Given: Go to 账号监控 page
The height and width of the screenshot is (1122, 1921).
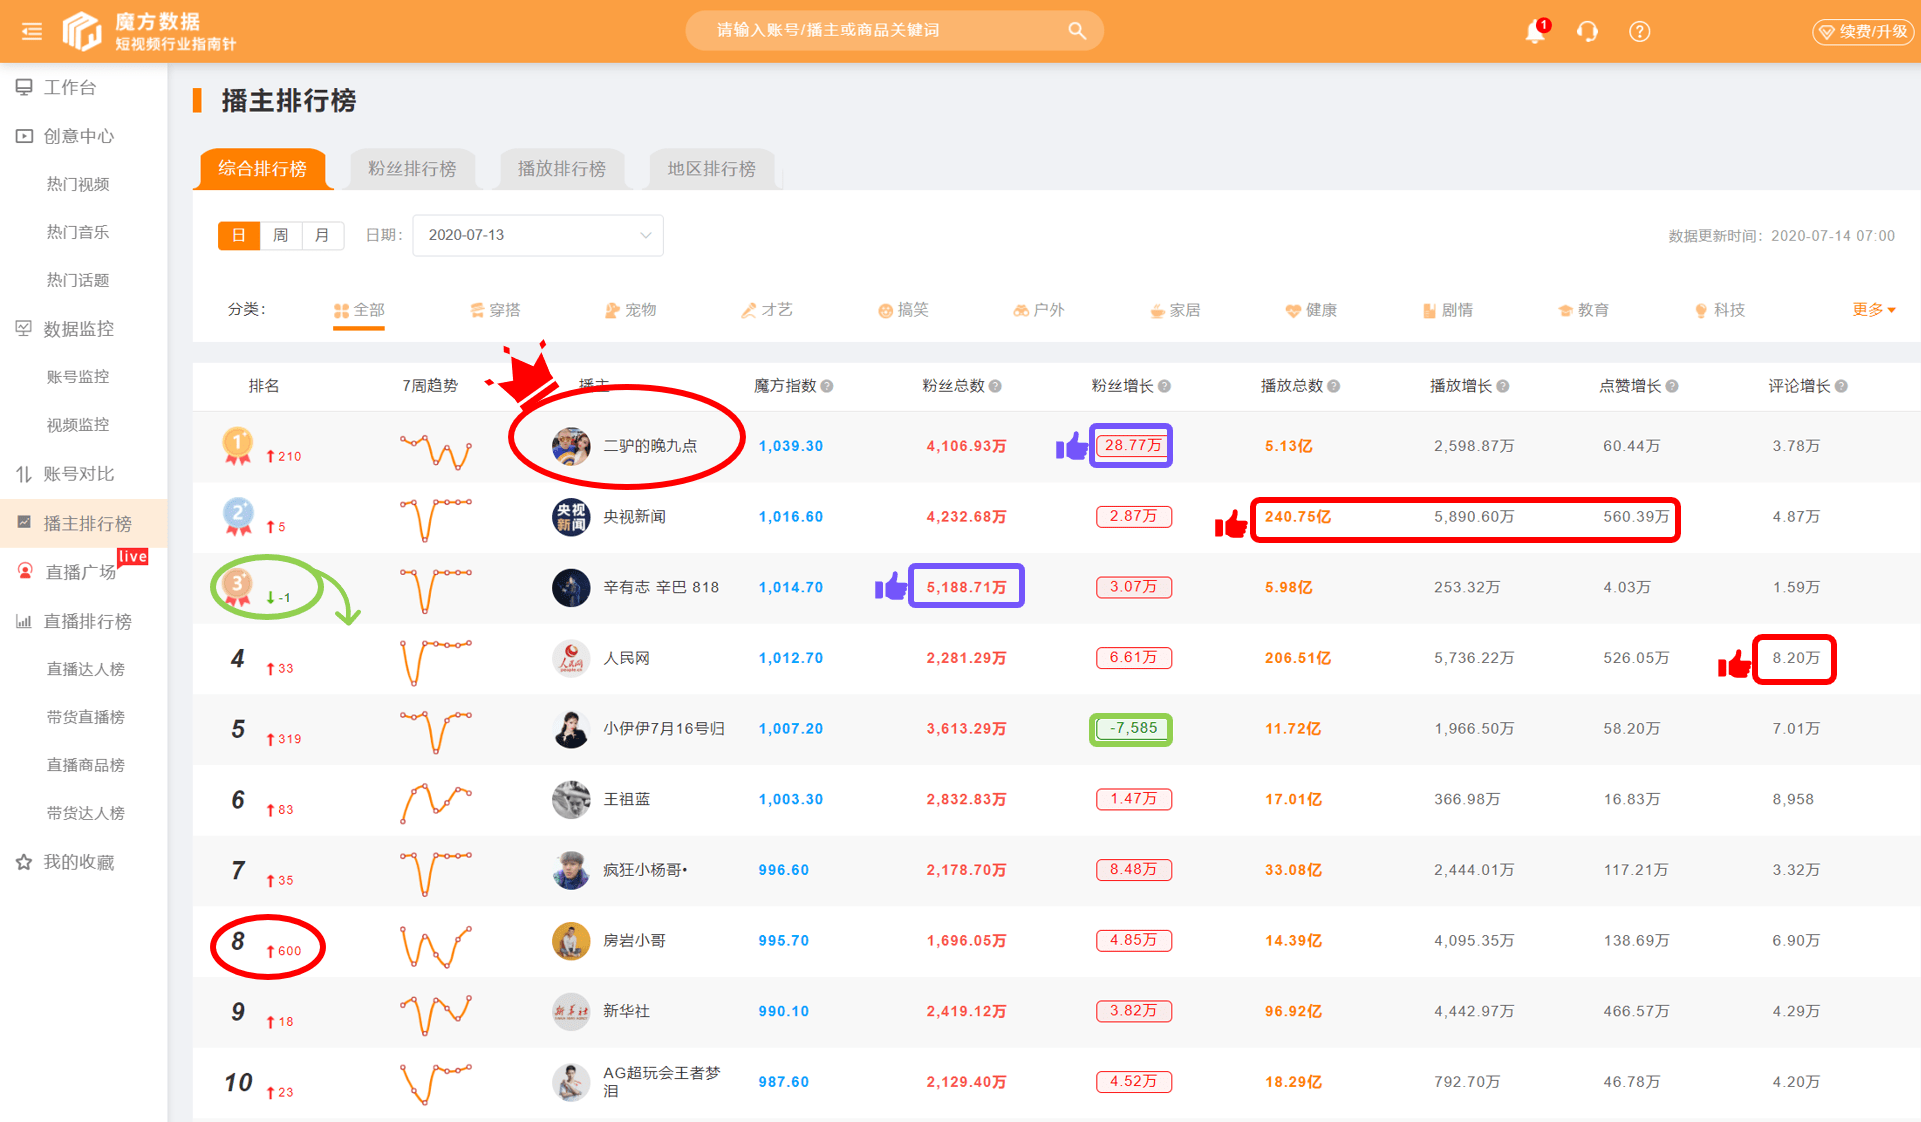Looking at the screenshot, I should (x=78, y=377).
